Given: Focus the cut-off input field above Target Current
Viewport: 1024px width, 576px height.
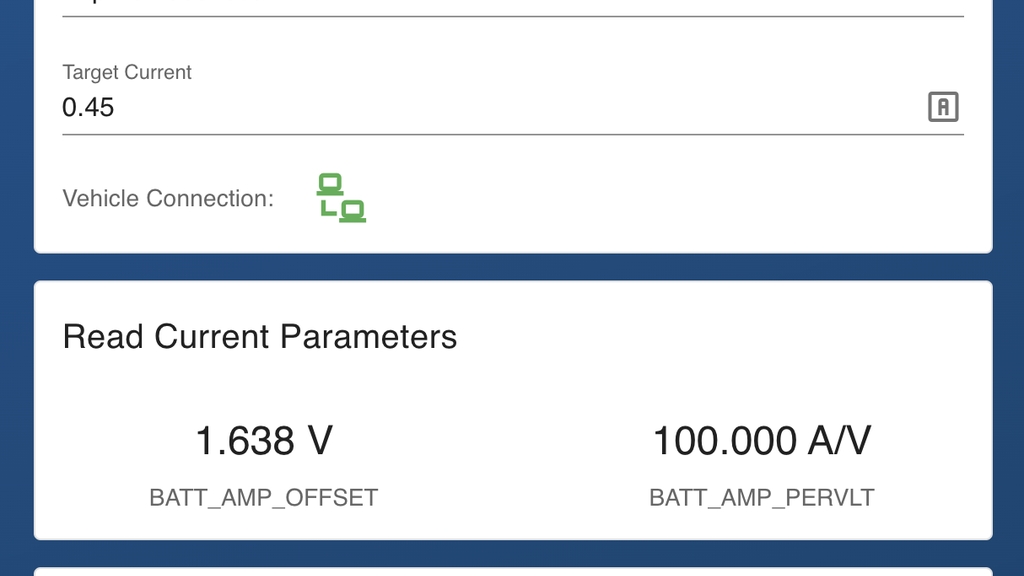Looking at the screenshot, I should click(x=500, y=6).
